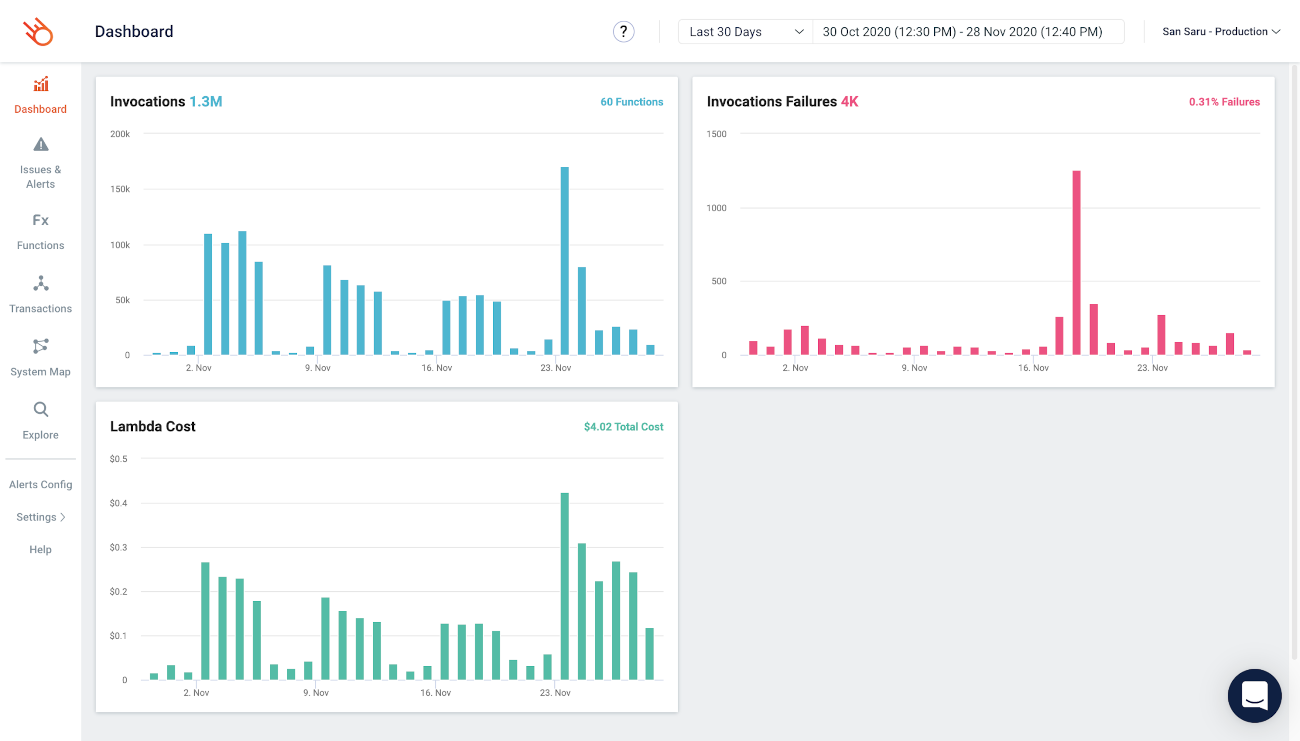Open the chat widget bubble
The height and width of the screenshot is (741, 1300).
(1255, 696)
